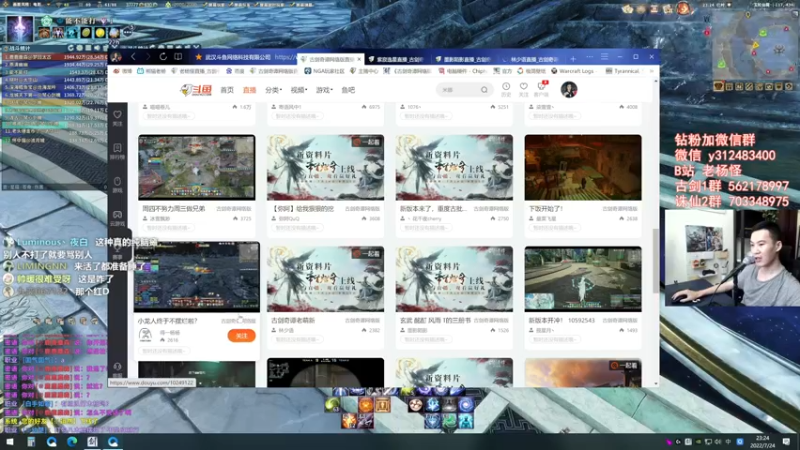The height and width of the screenshot is (450, 800).
Task: Open Warcraft Logs bookmark
Action: click(x=572, y=71)
